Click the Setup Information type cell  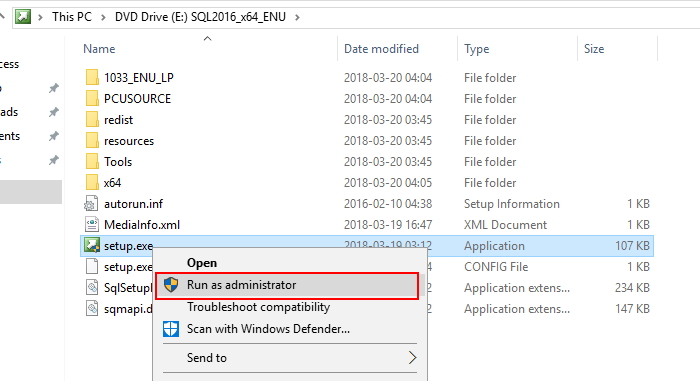point(512,204)
